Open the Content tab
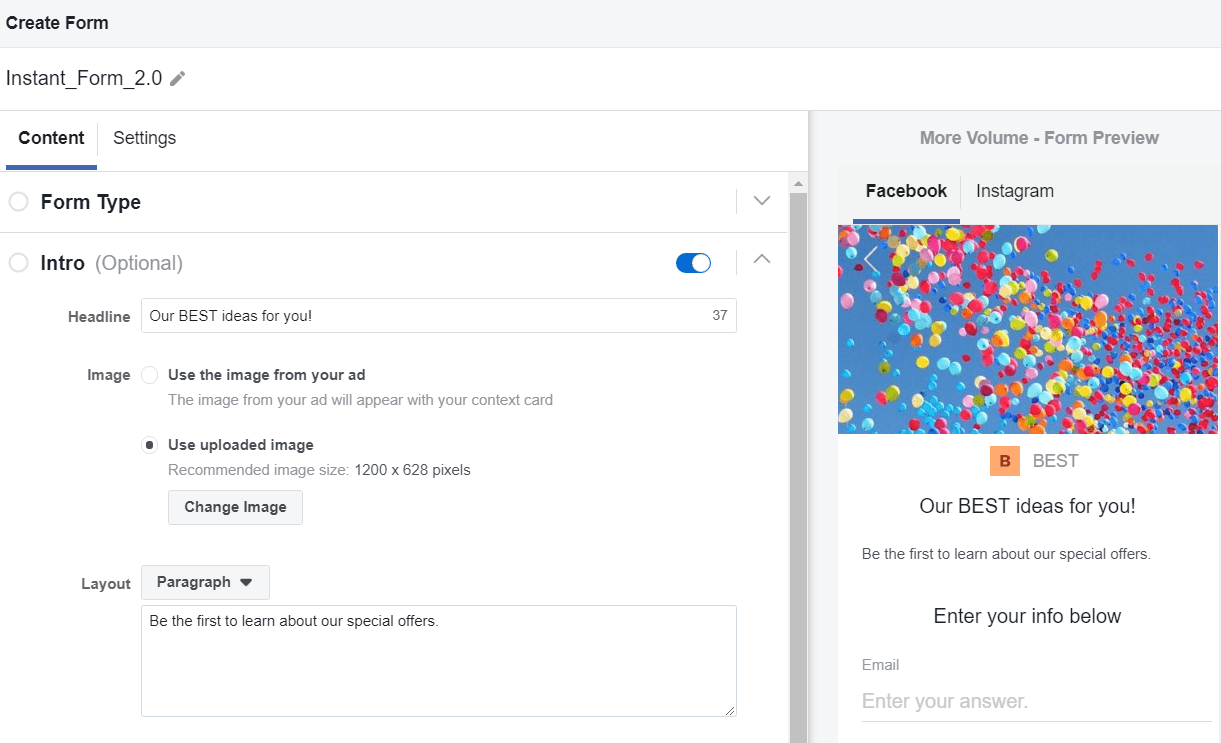The image size is (1221, 743). point(51,138)
